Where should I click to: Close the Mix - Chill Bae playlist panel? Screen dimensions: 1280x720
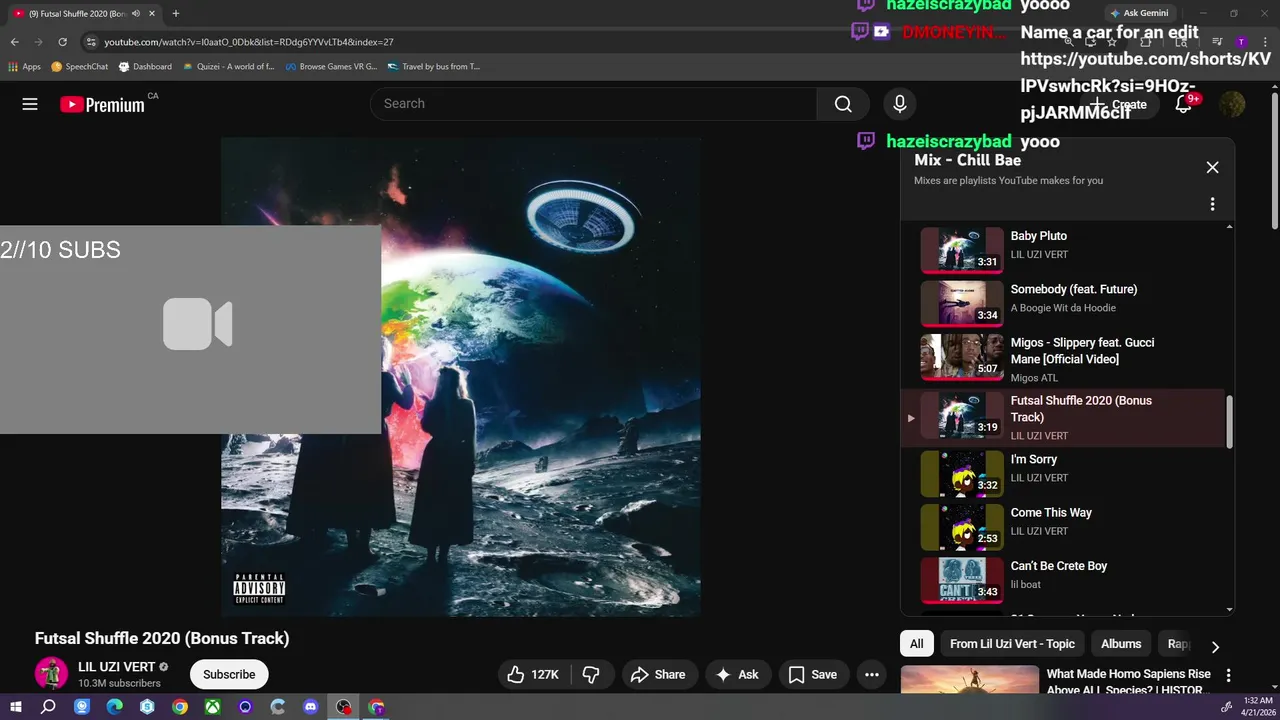(1212, 168)
